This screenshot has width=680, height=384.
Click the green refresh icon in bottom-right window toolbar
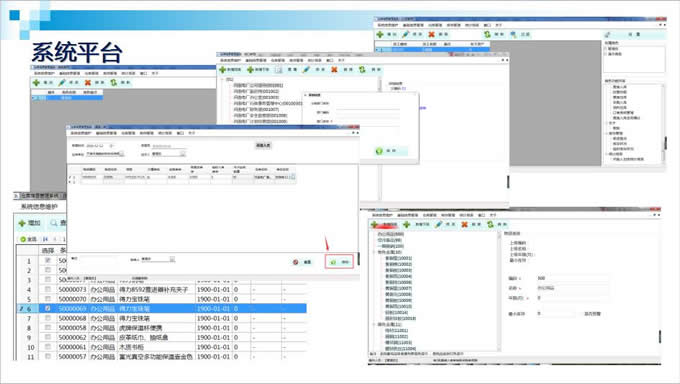click(x=490, y=224)
